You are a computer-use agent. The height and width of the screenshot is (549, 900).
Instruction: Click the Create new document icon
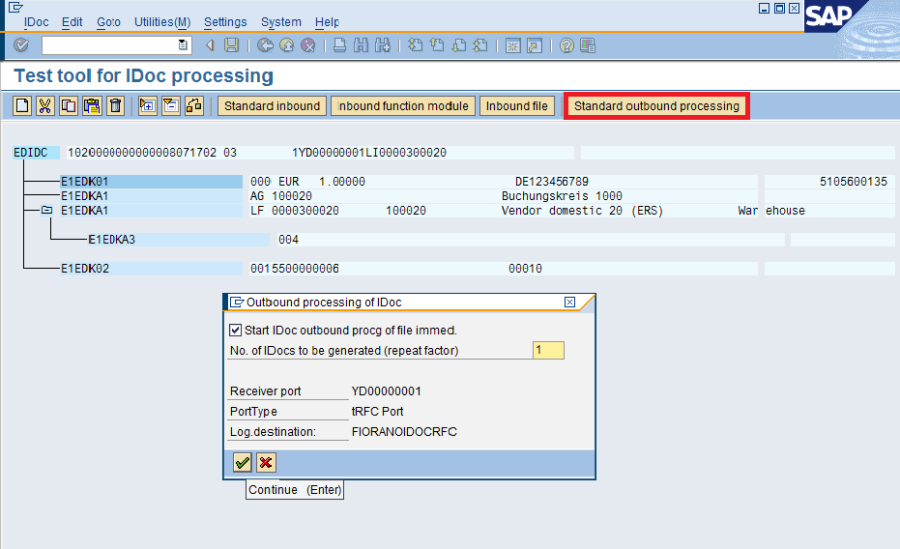coord(22,106)
